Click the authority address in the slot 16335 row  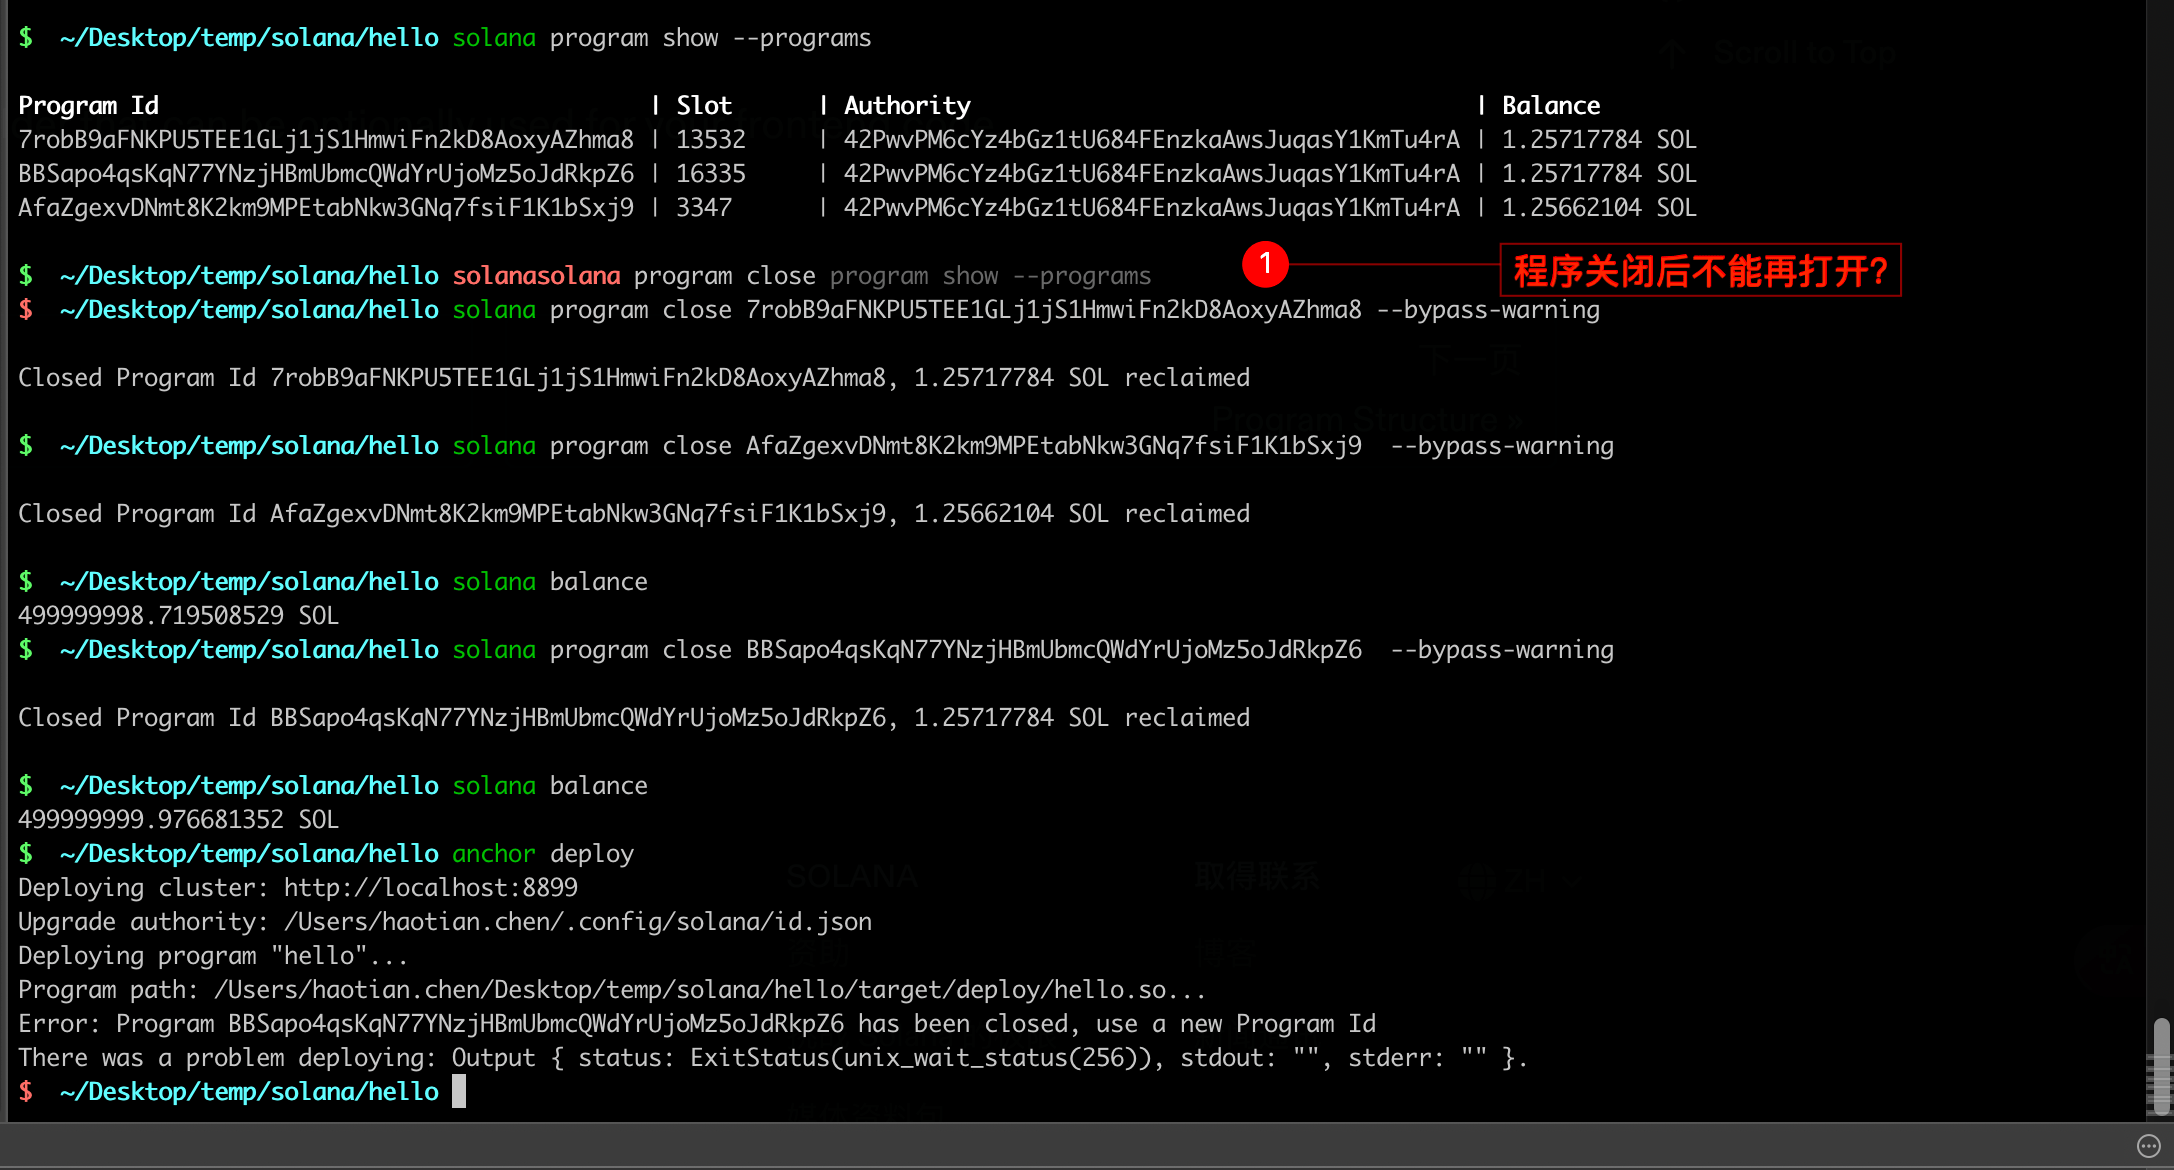[1152, 174]
